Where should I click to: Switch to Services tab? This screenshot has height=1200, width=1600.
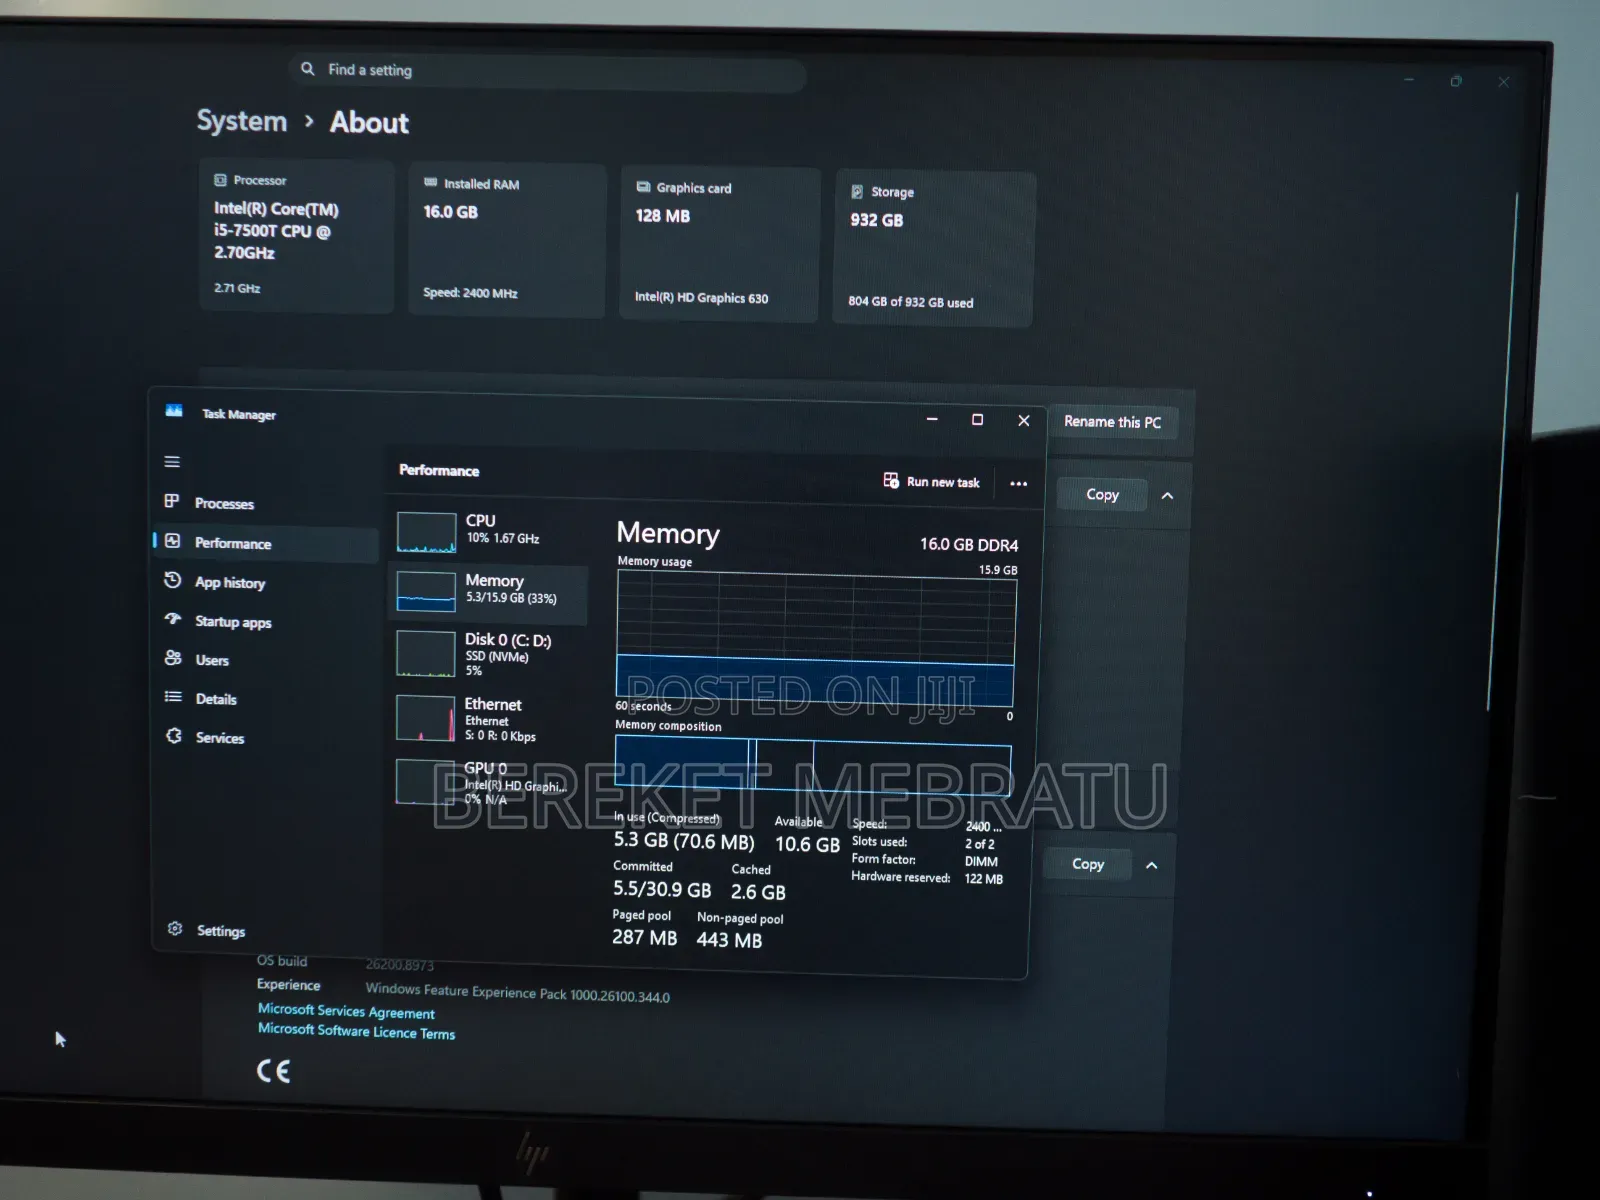click(266, 738)
